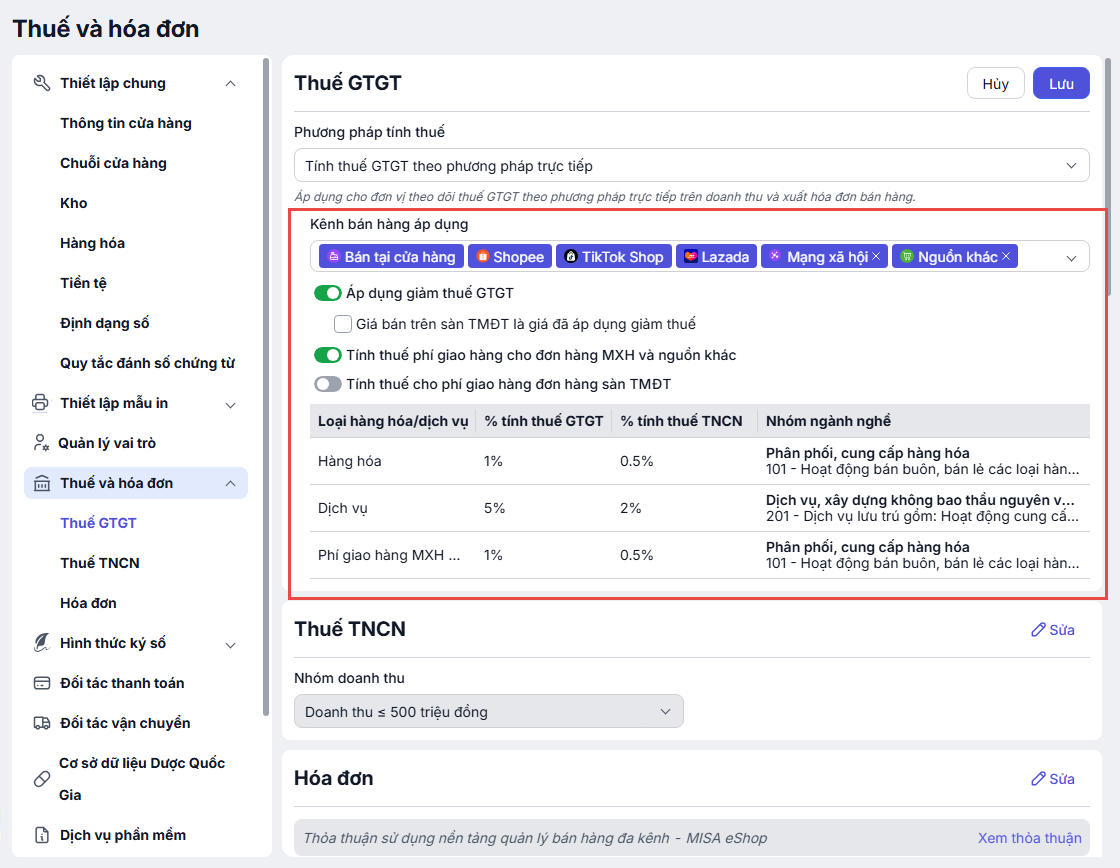The width and height of the screenshot is (1120, 868).
Task: Enable tax for sàn TMĐT delivery fee
Action: point(327,384)
